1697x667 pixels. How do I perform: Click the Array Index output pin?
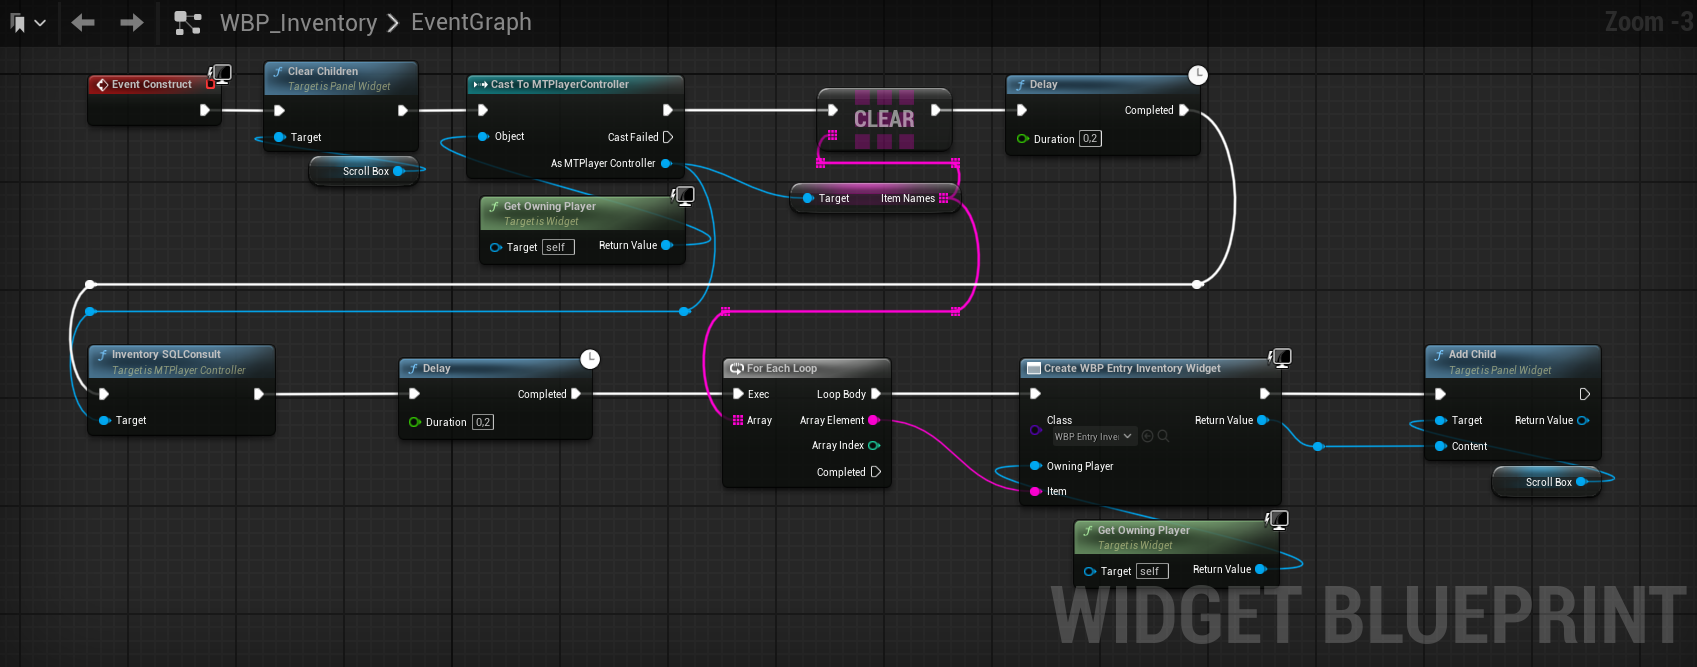tap(874, 445)
